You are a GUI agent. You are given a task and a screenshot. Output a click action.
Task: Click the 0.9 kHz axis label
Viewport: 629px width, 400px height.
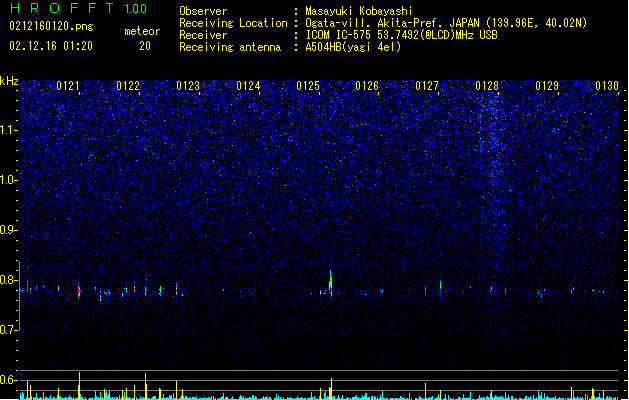point(9,230)
